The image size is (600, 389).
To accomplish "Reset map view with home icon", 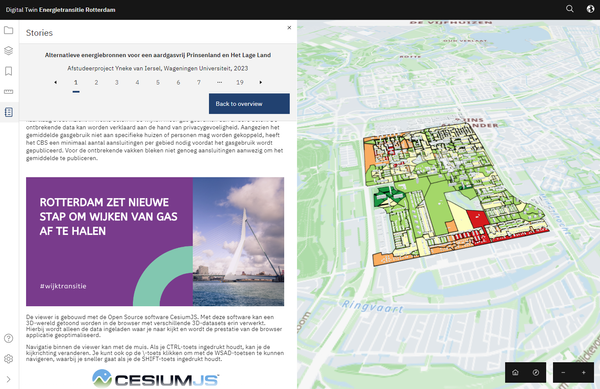I will click(x=515, y=372).
